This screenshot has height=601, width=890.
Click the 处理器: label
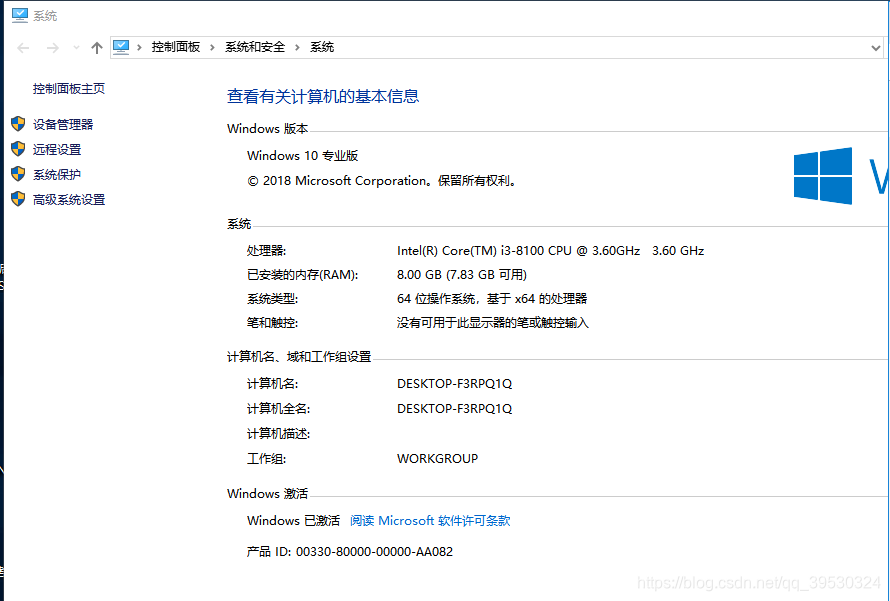click(267, 250)
